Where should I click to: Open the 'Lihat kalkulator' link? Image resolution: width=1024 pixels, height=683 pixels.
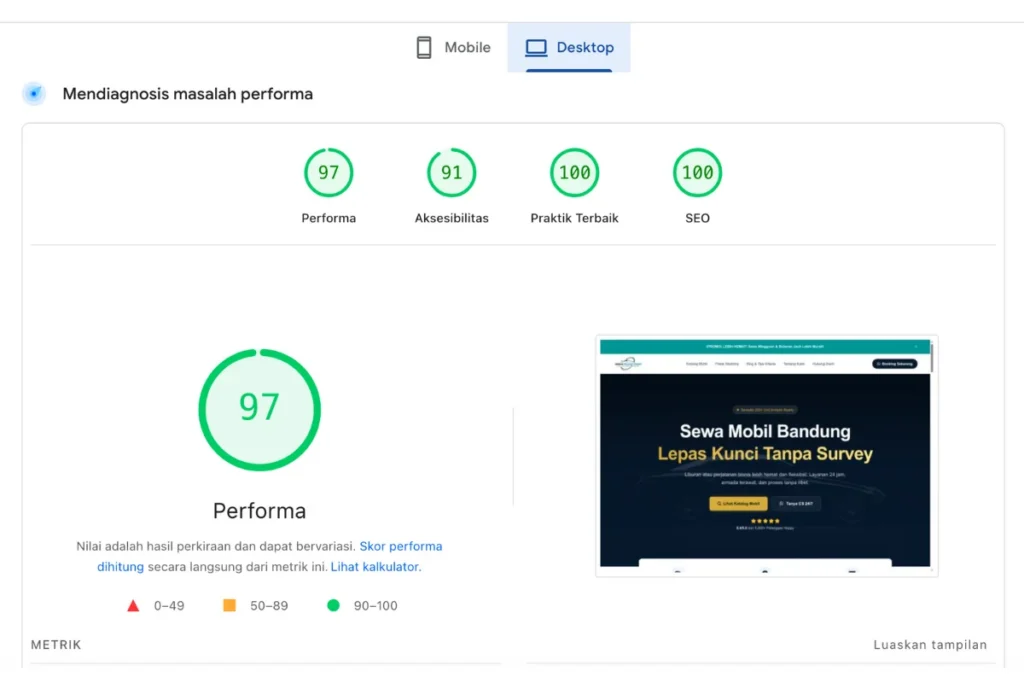[375, 567]
